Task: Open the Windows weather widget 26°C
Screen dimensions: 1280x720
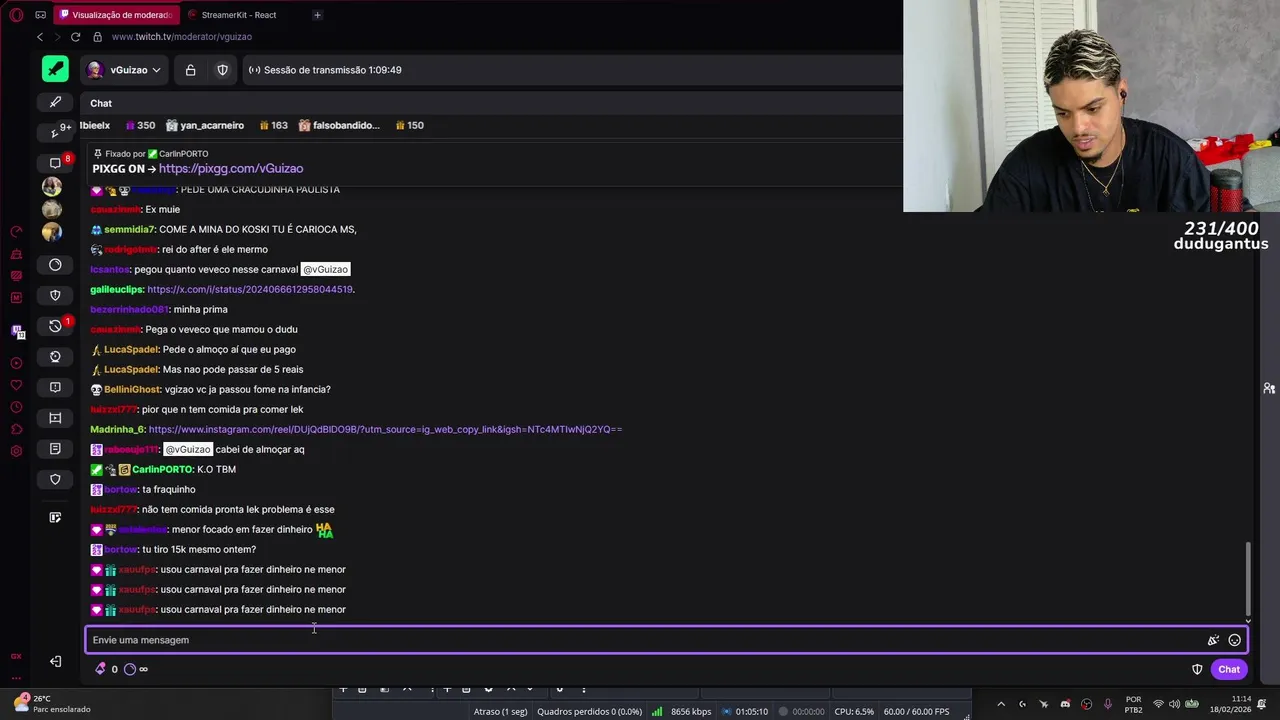Action: point(50,703)
